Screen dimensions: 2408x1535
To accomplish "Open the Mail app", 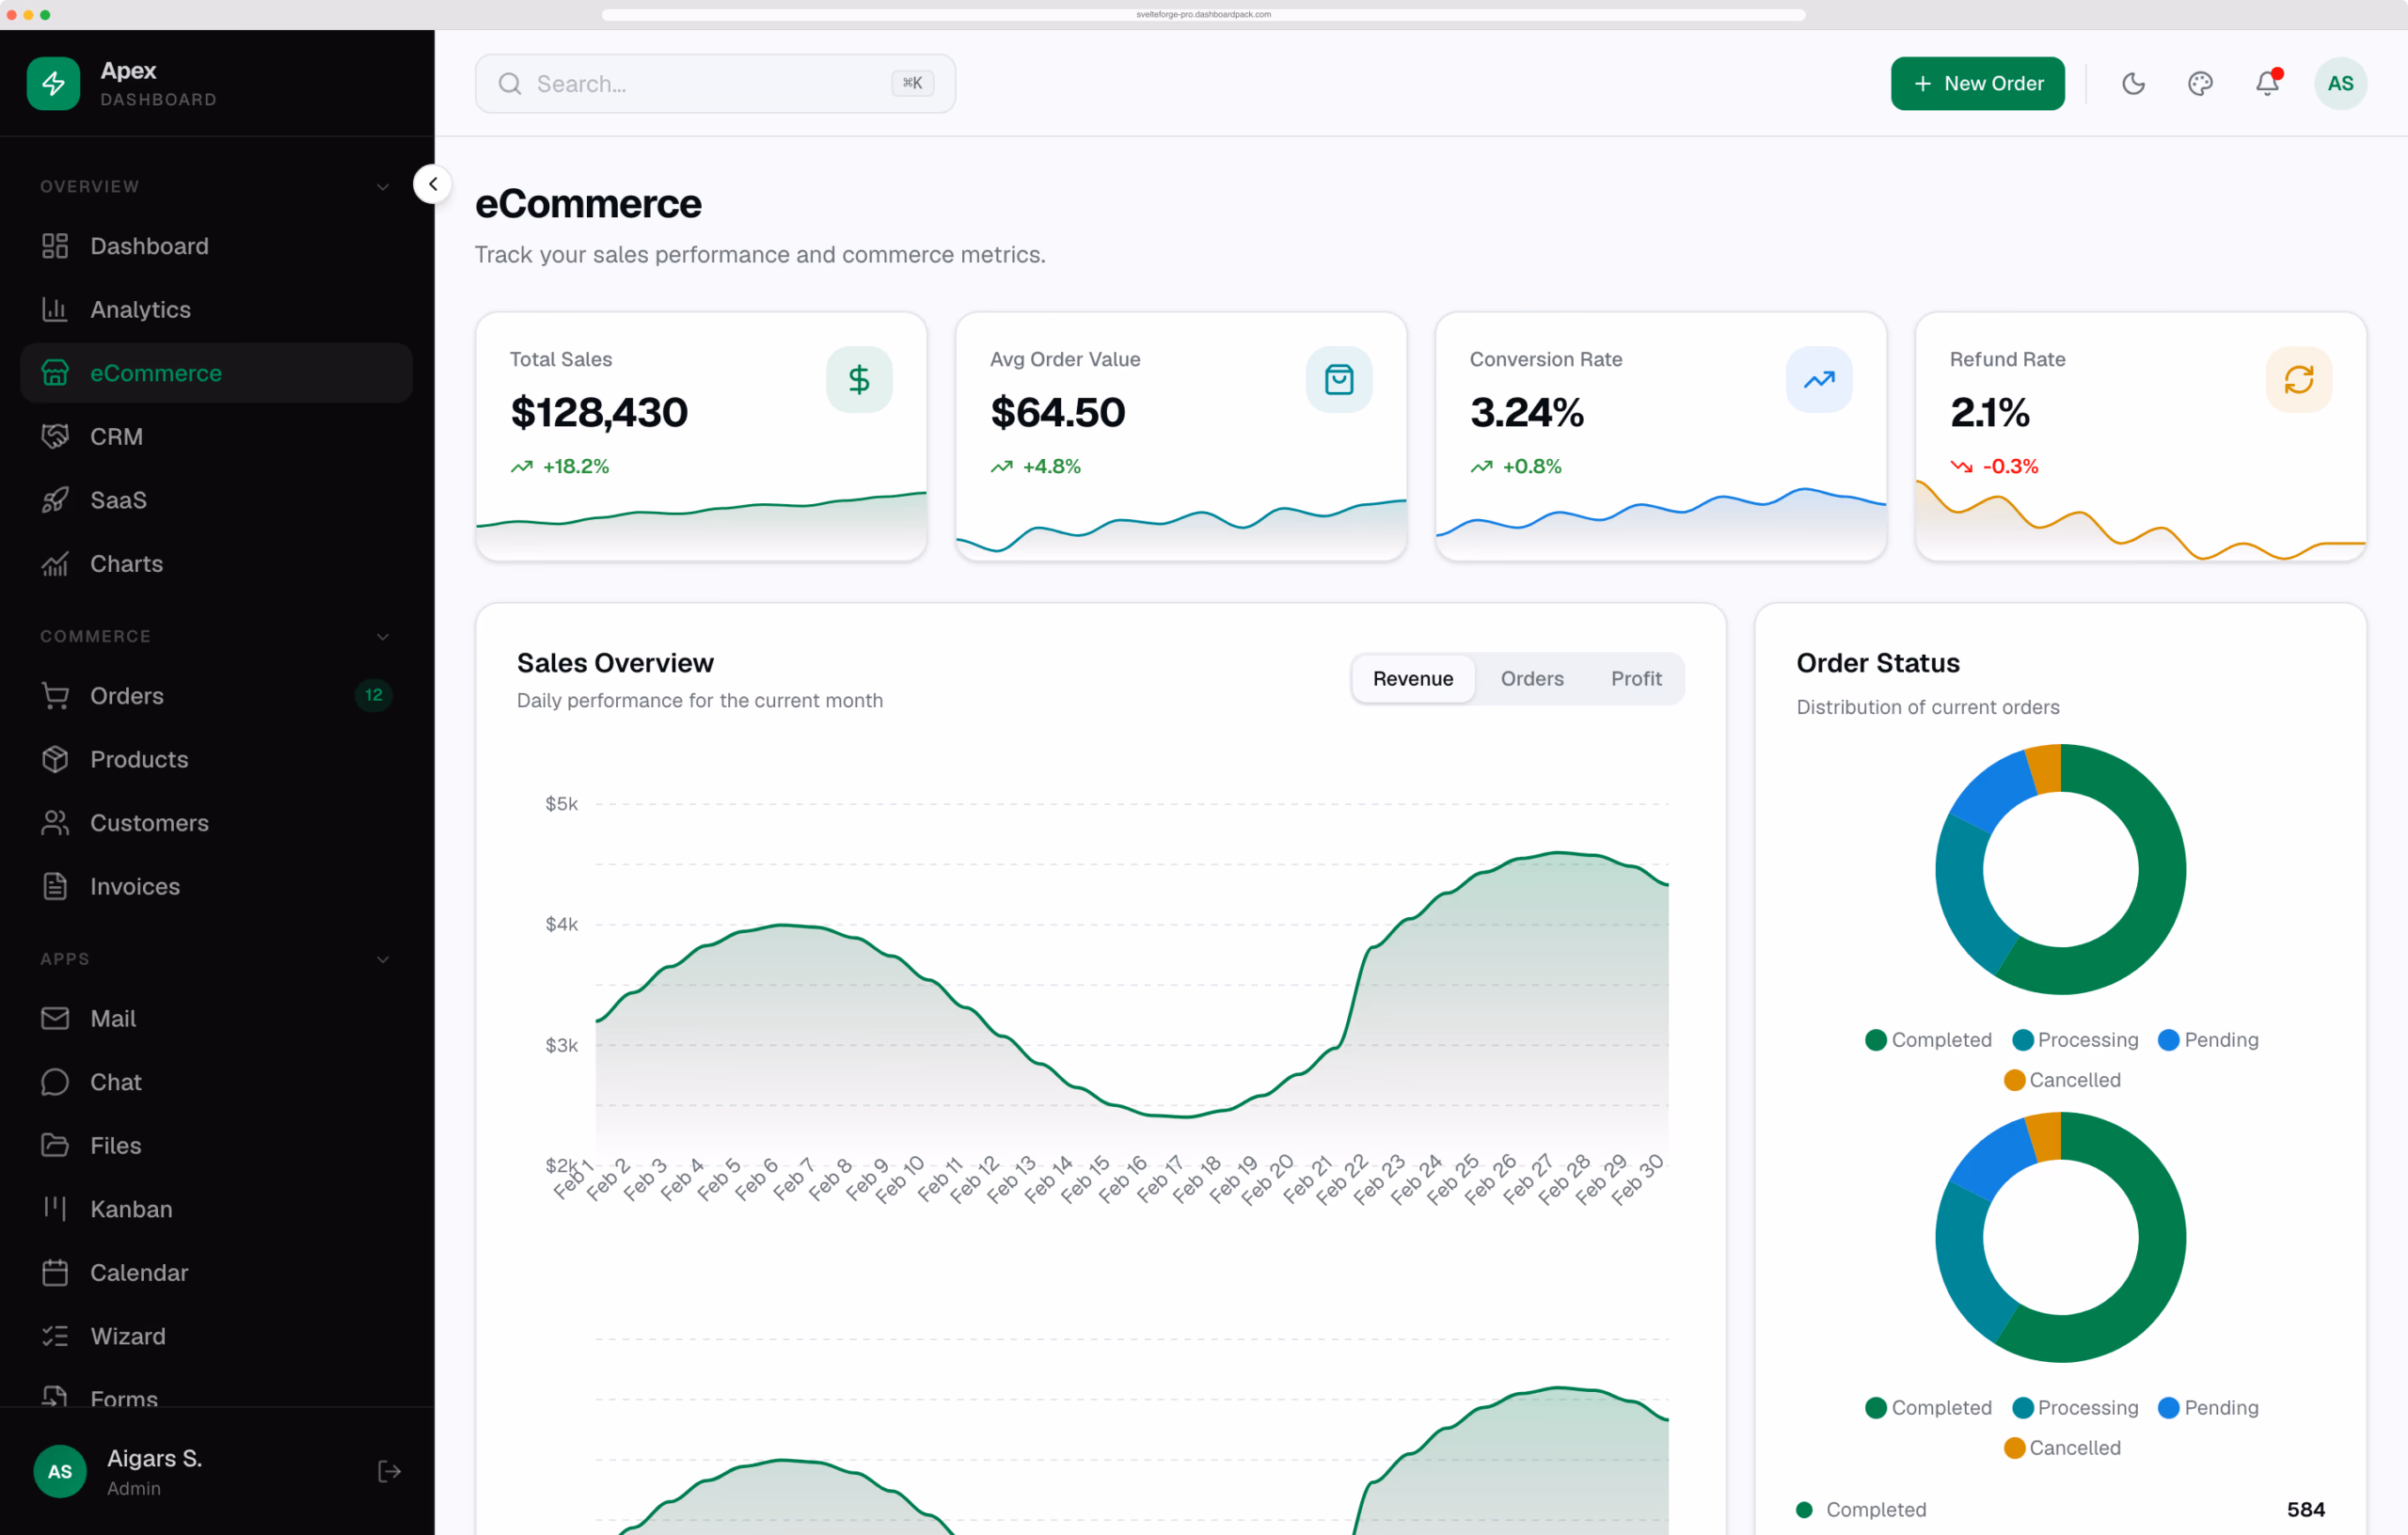I will (x=216, y=1018).
